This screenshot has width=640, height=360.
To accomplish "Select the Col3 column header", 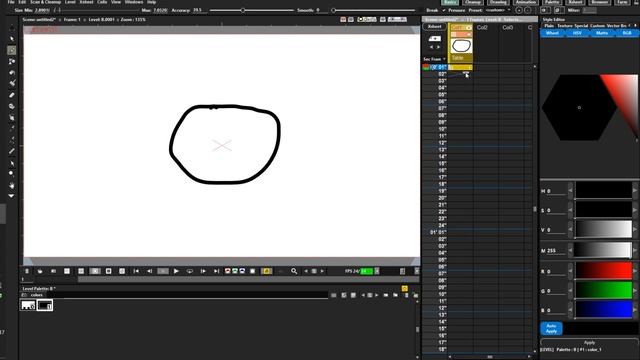I will click(507, 27).
